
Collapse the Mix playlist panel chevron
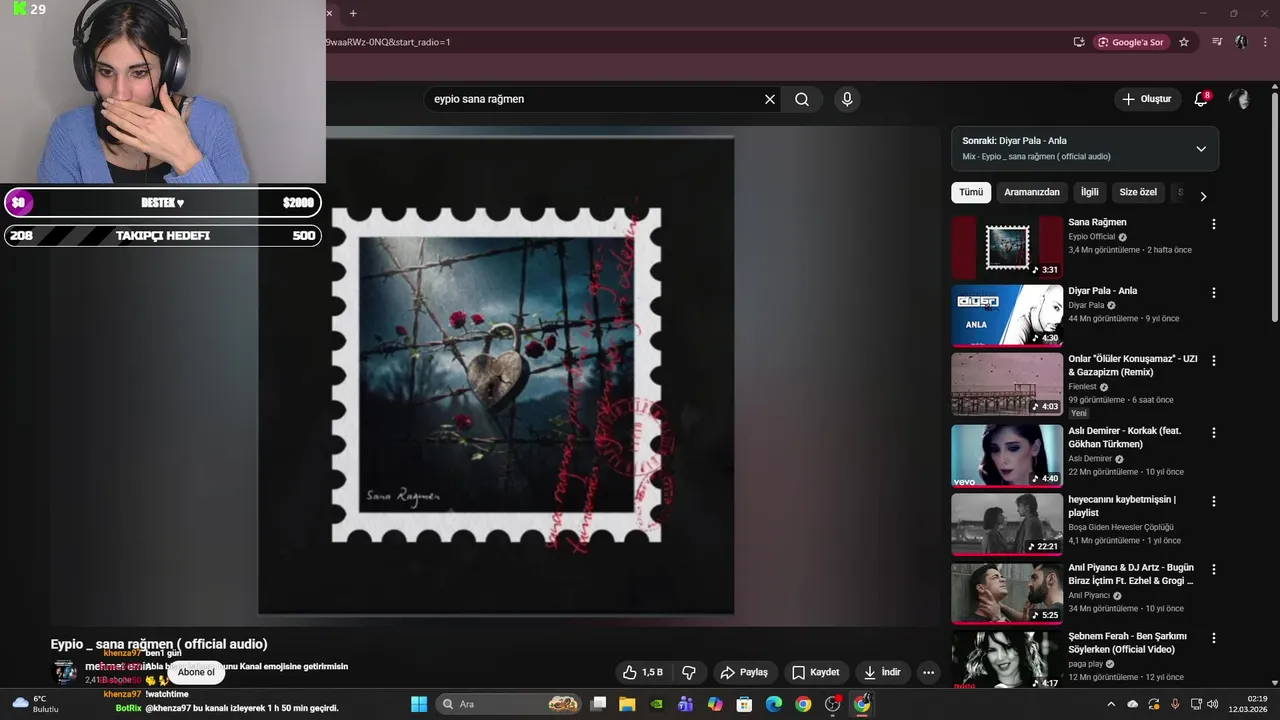click(x=1201, y=149)
